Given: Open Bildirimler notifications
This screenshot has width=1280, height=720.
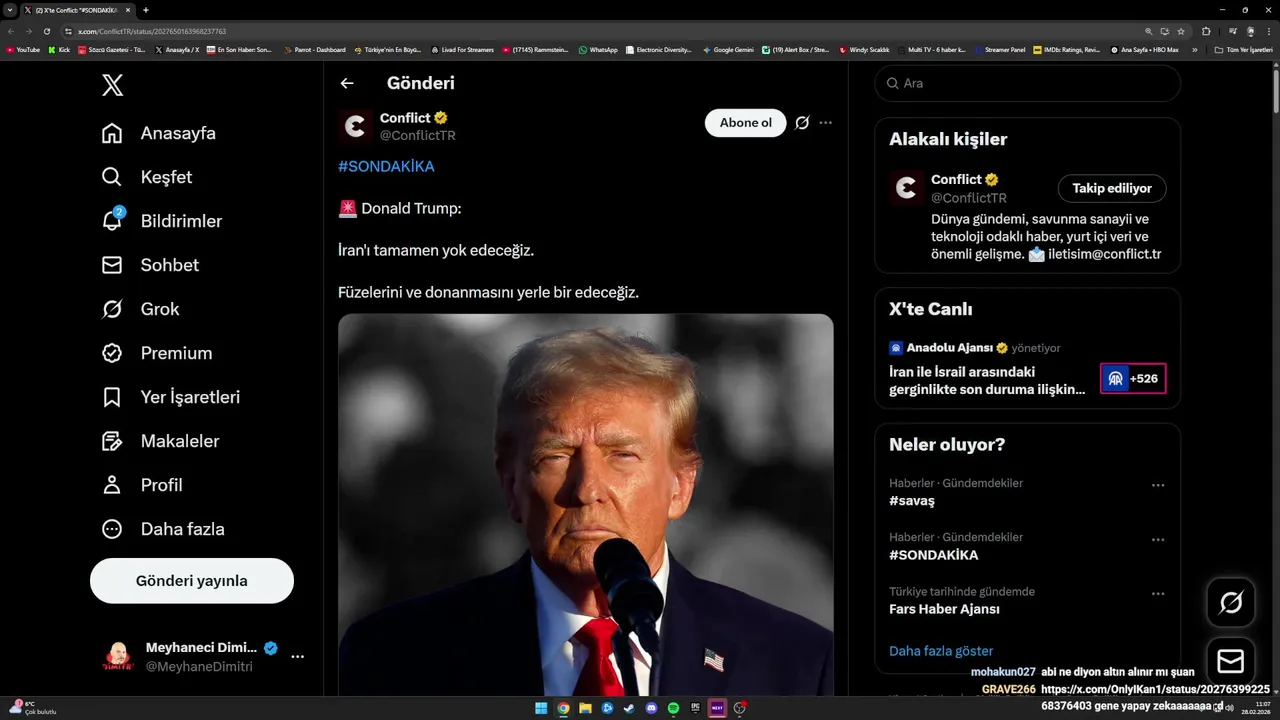Looking at the screenshot, I should (x=162, y=221).
